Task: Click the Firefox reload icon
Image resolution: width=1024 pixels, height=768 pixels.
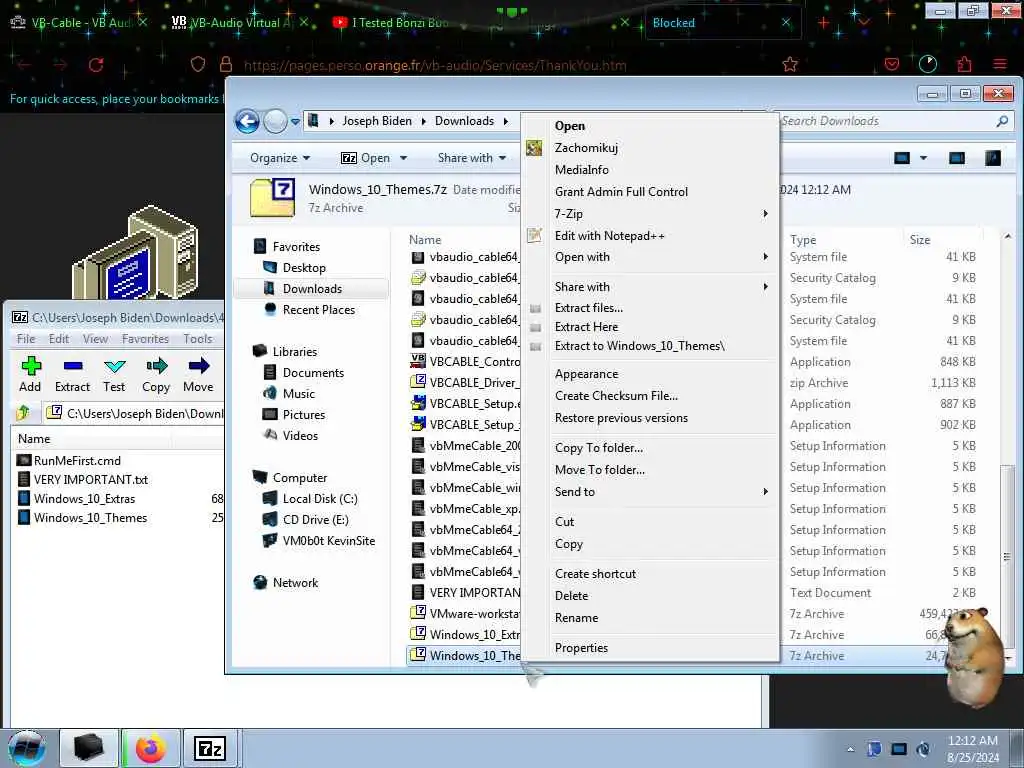Action: tap(96, 65)
